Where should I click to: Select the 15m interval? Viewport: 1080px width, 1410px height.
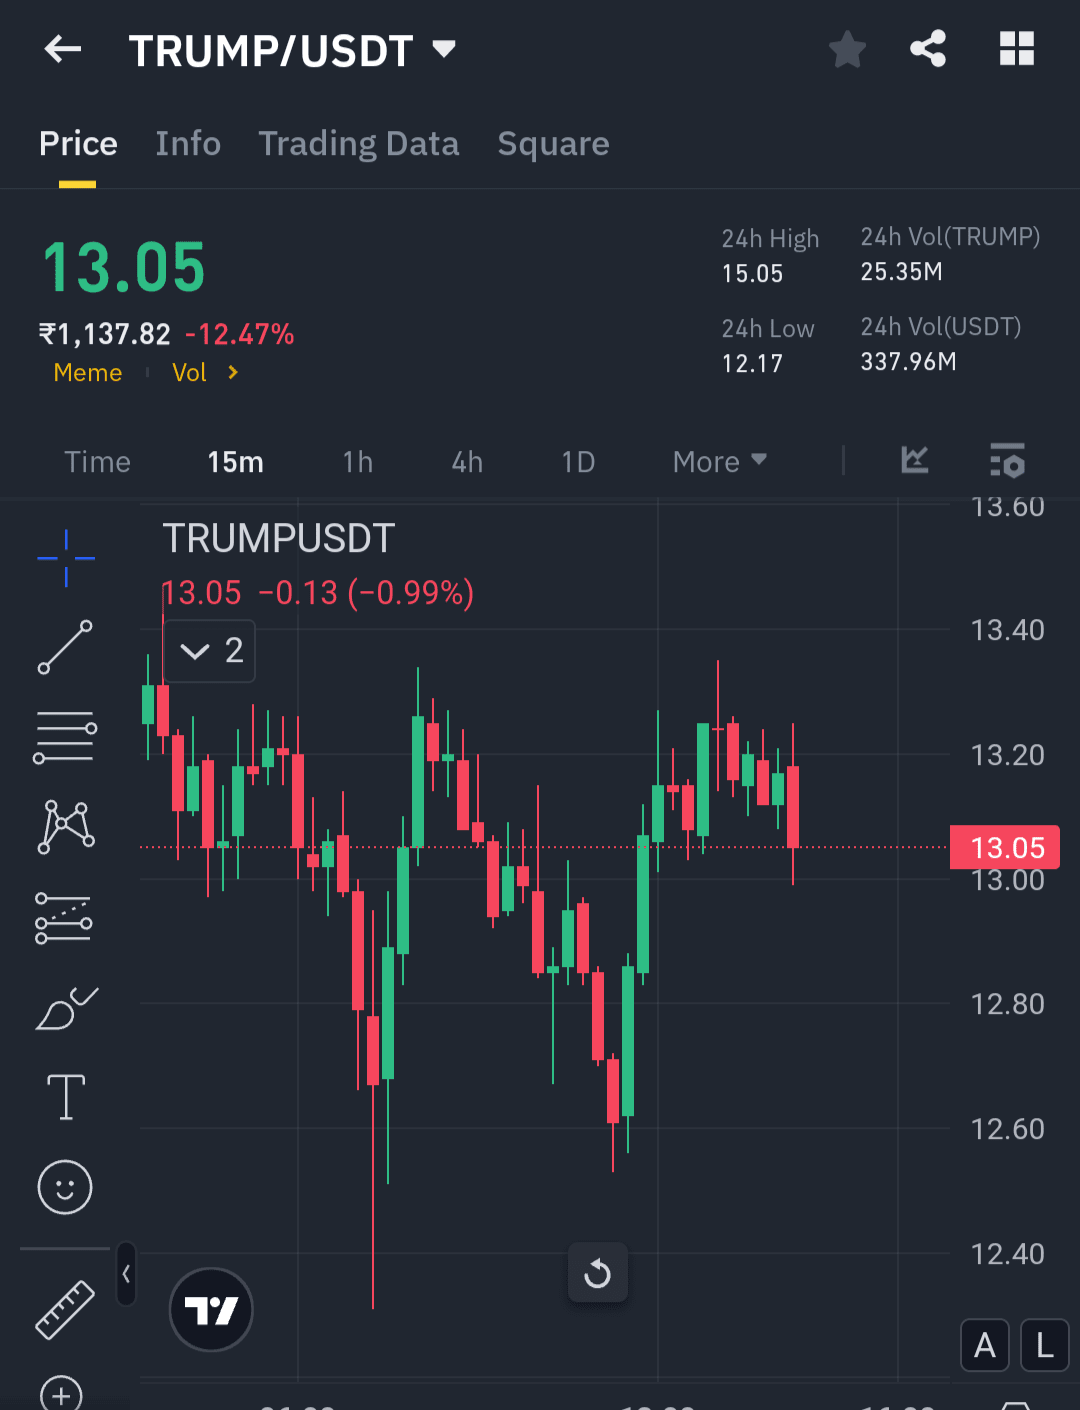tap(235, 462)
